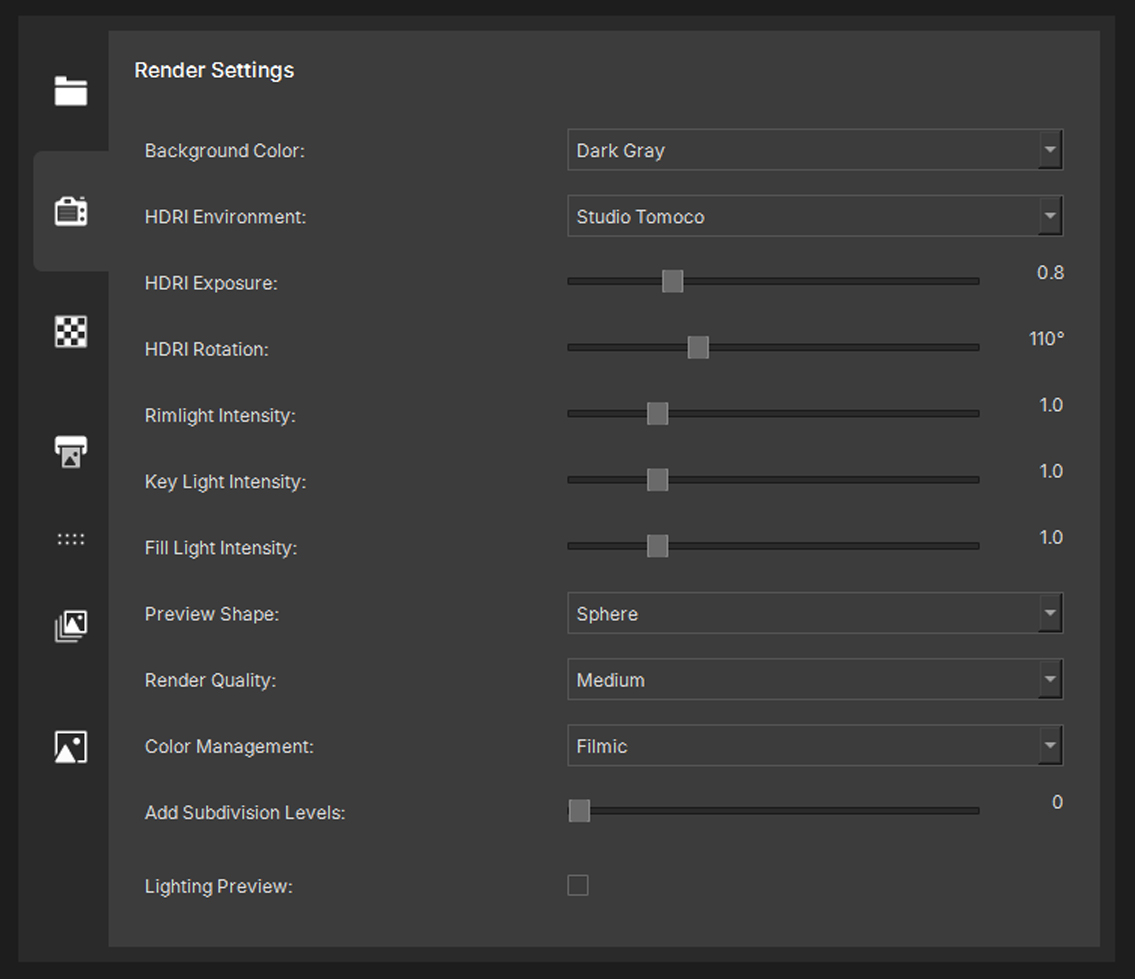Click the Add Subdivision Levels slider handle
Screen dimensions: 1135x979
point(579,811)
